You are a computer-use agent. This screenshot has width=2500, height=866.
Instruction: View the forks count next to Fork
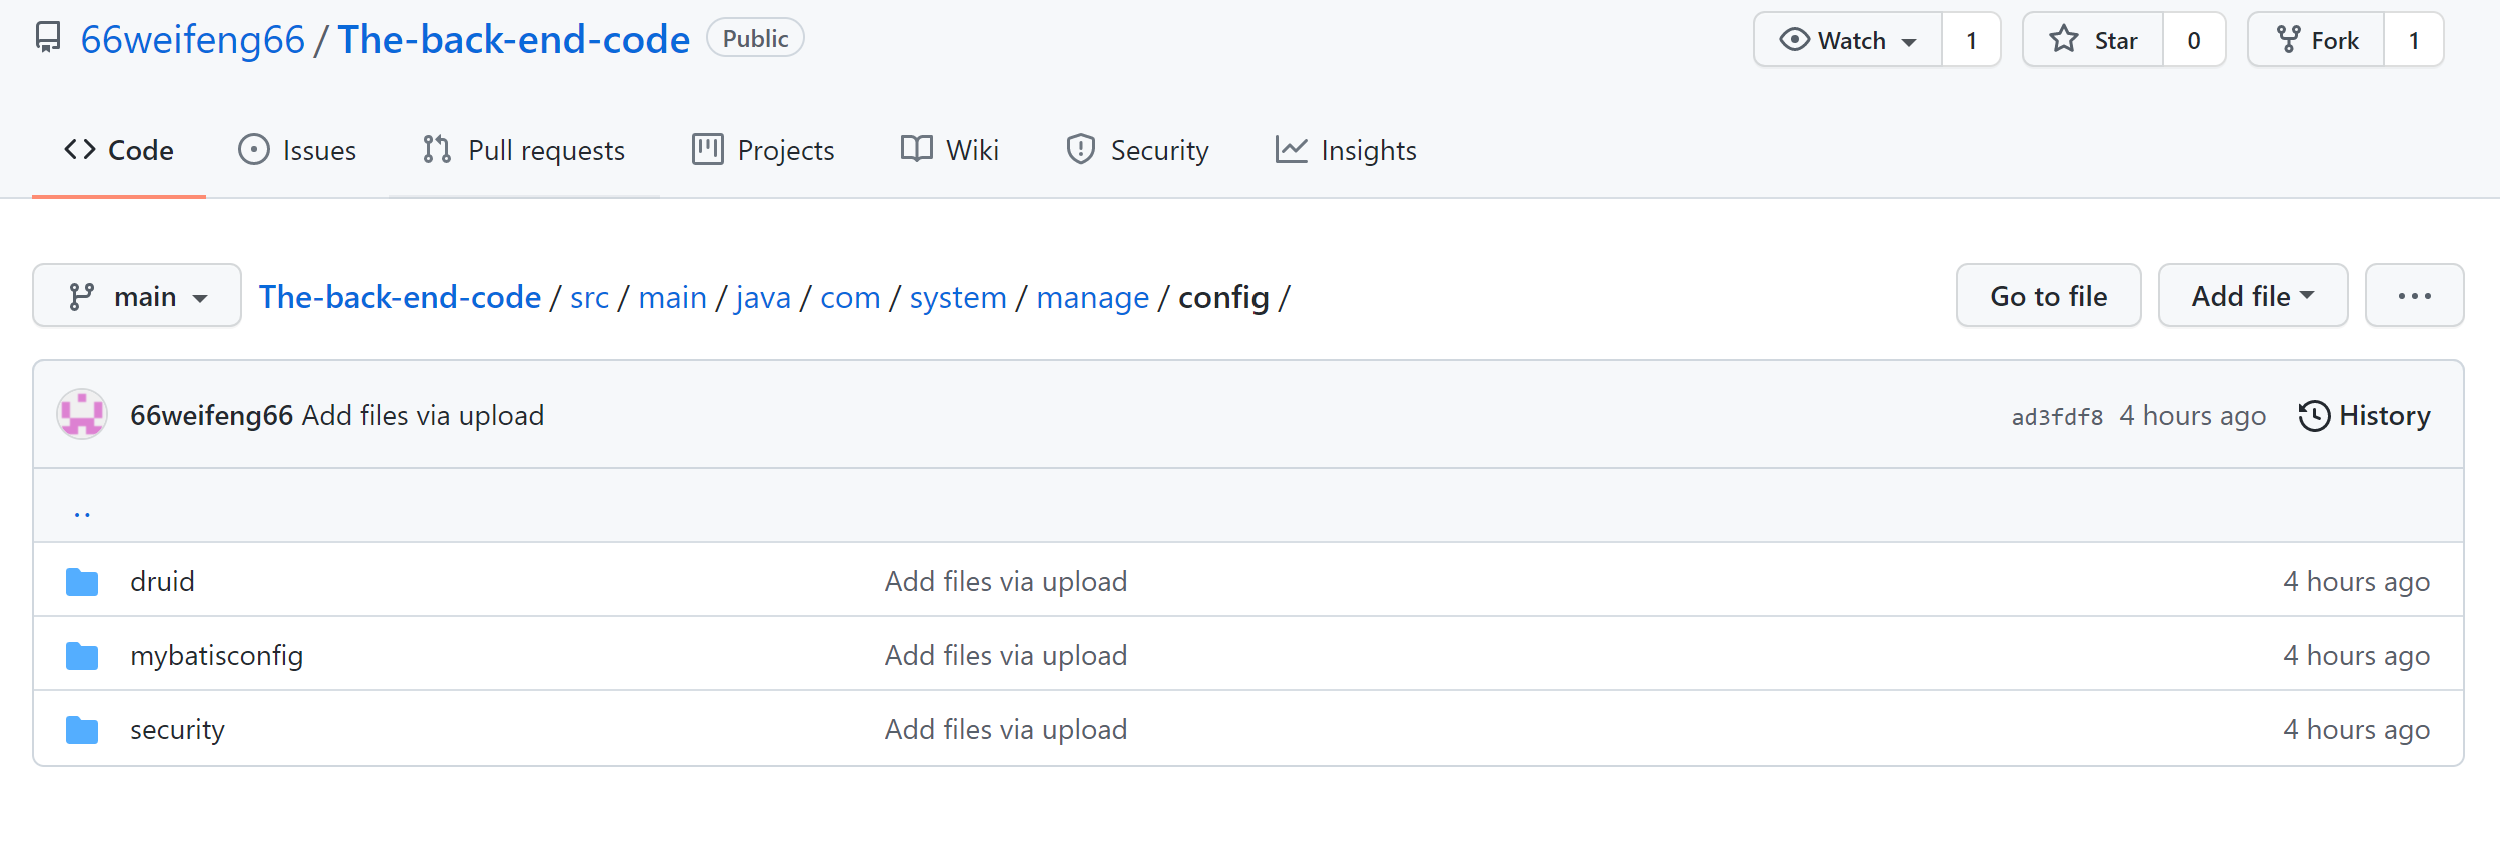click(x=2414, y=40)
